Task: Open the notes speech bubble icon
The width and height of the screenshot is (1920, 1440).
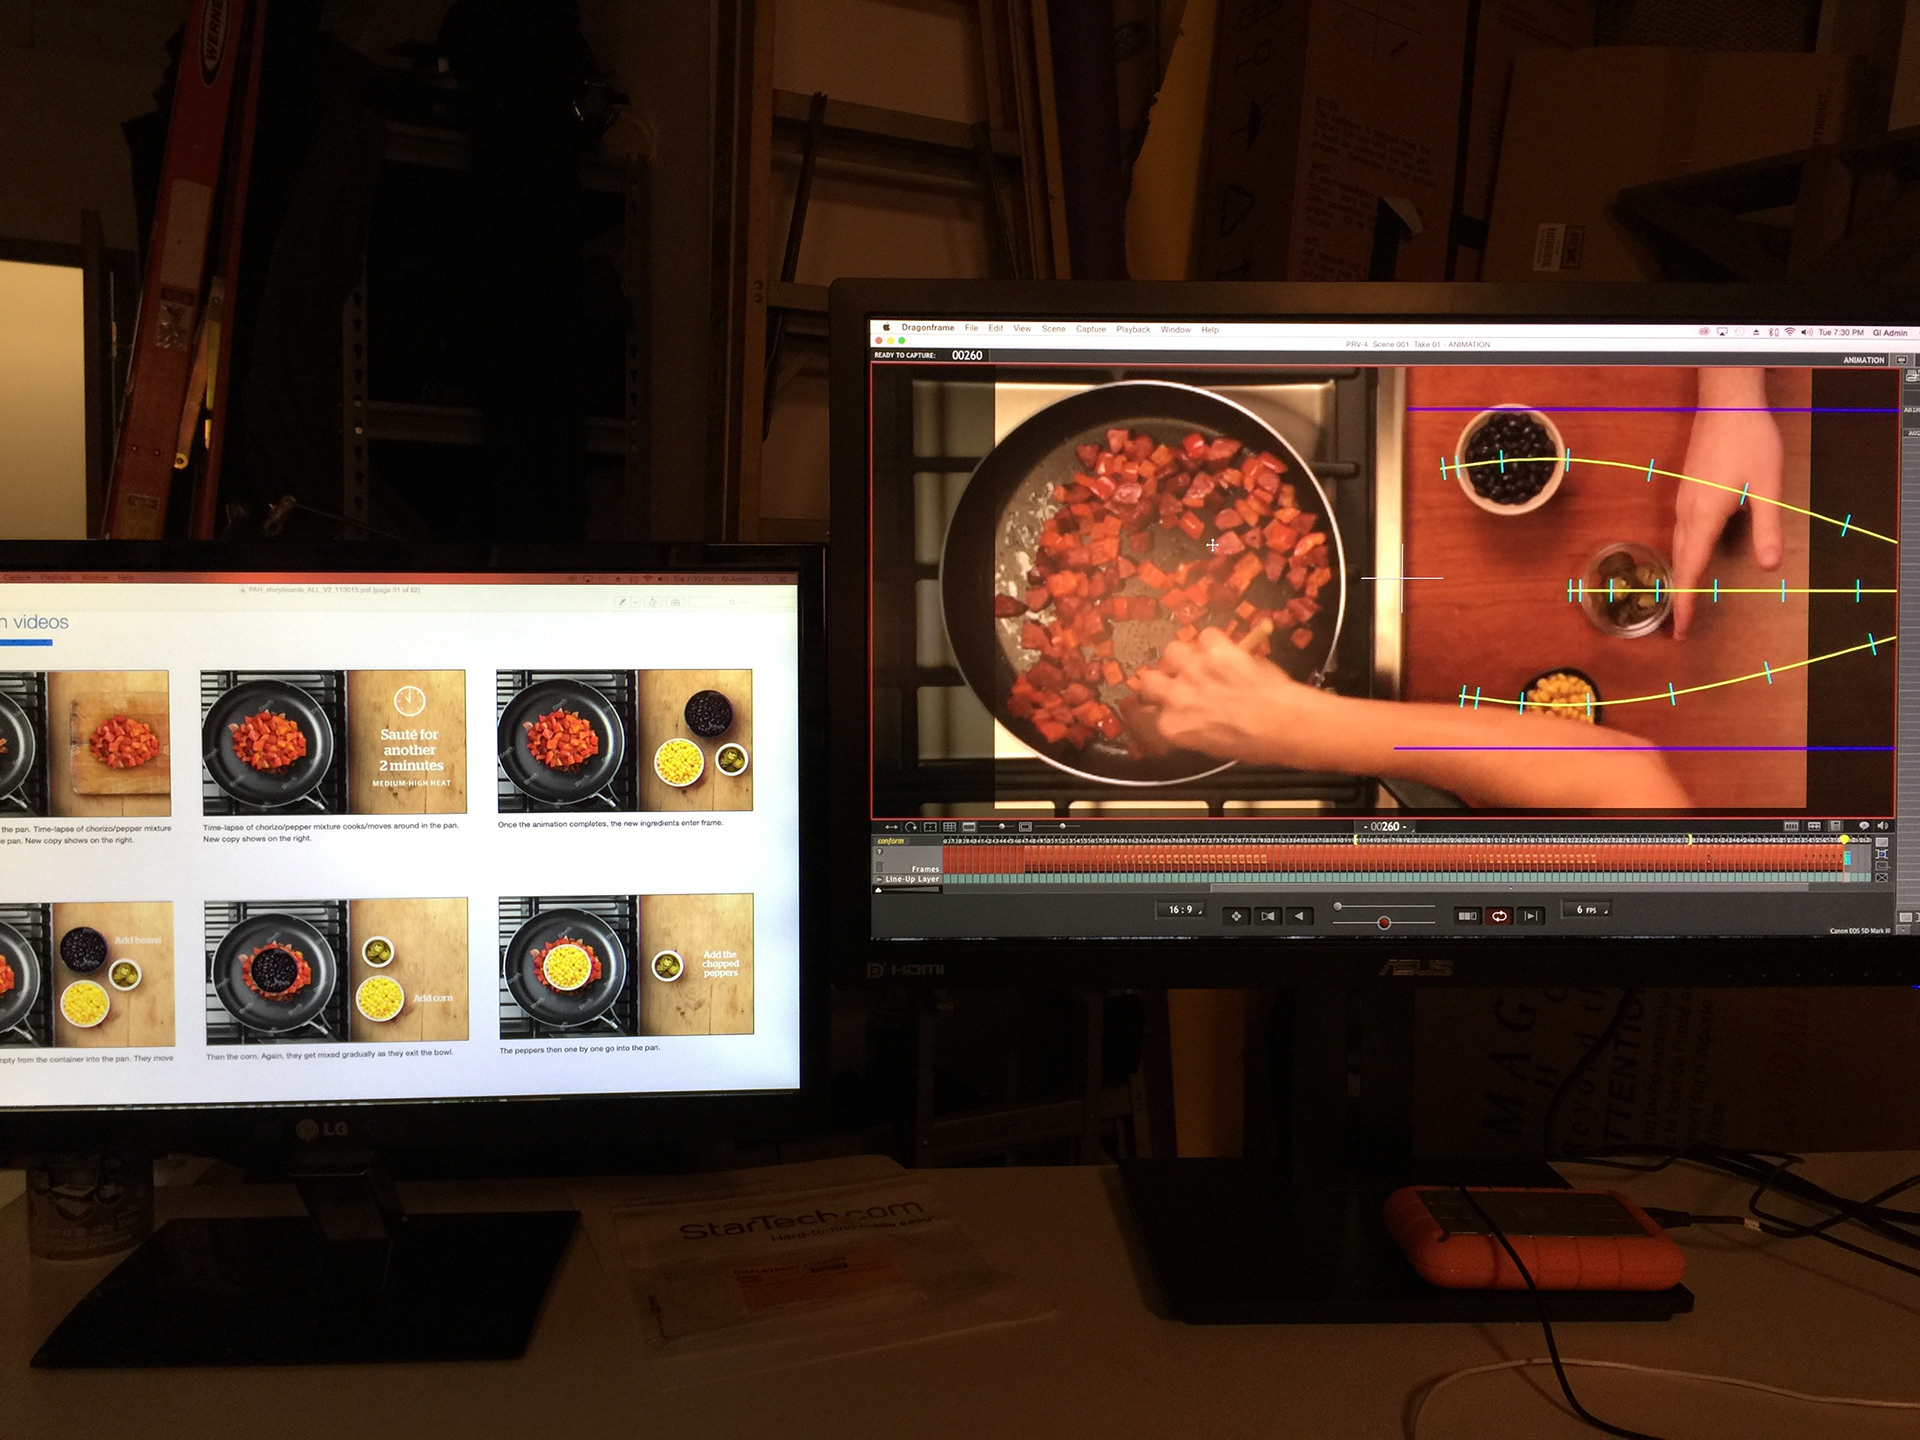Action: pyautogui.click(x=1863, y=826)
